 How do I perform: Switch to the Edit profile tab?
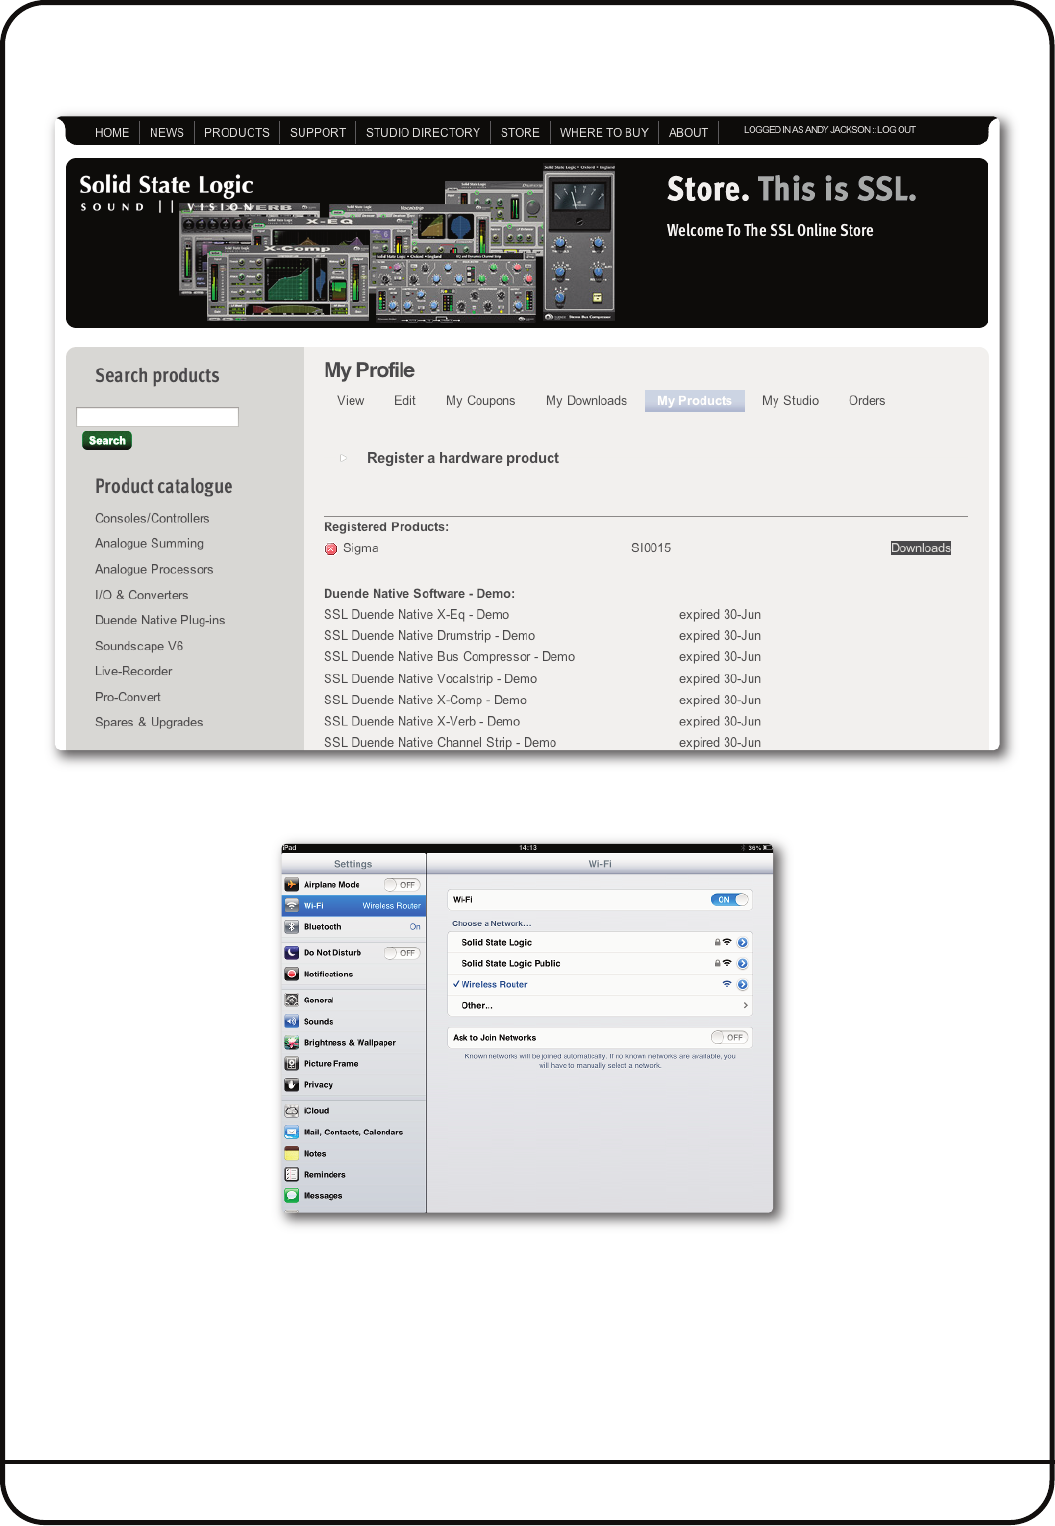click(x=405, y=401)
